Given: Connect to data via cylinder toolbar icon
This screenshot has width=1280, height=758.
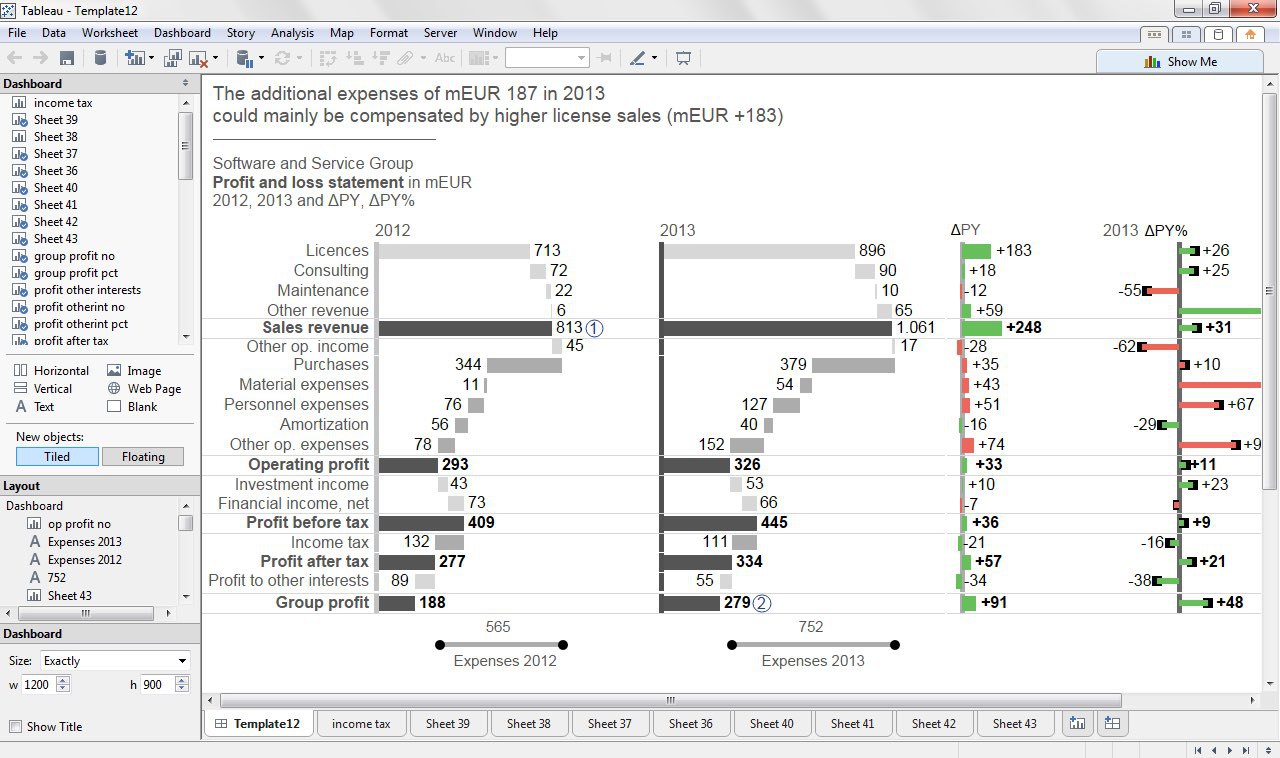Looking at the screenshot, I should [100, 58].
